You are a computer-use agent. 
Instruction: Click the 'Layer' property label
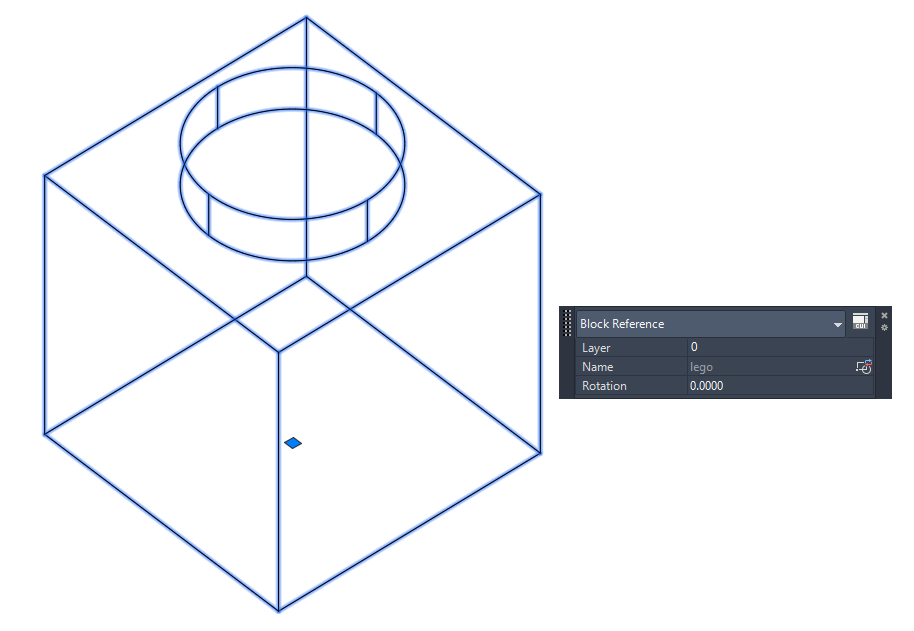coord(596,348)
